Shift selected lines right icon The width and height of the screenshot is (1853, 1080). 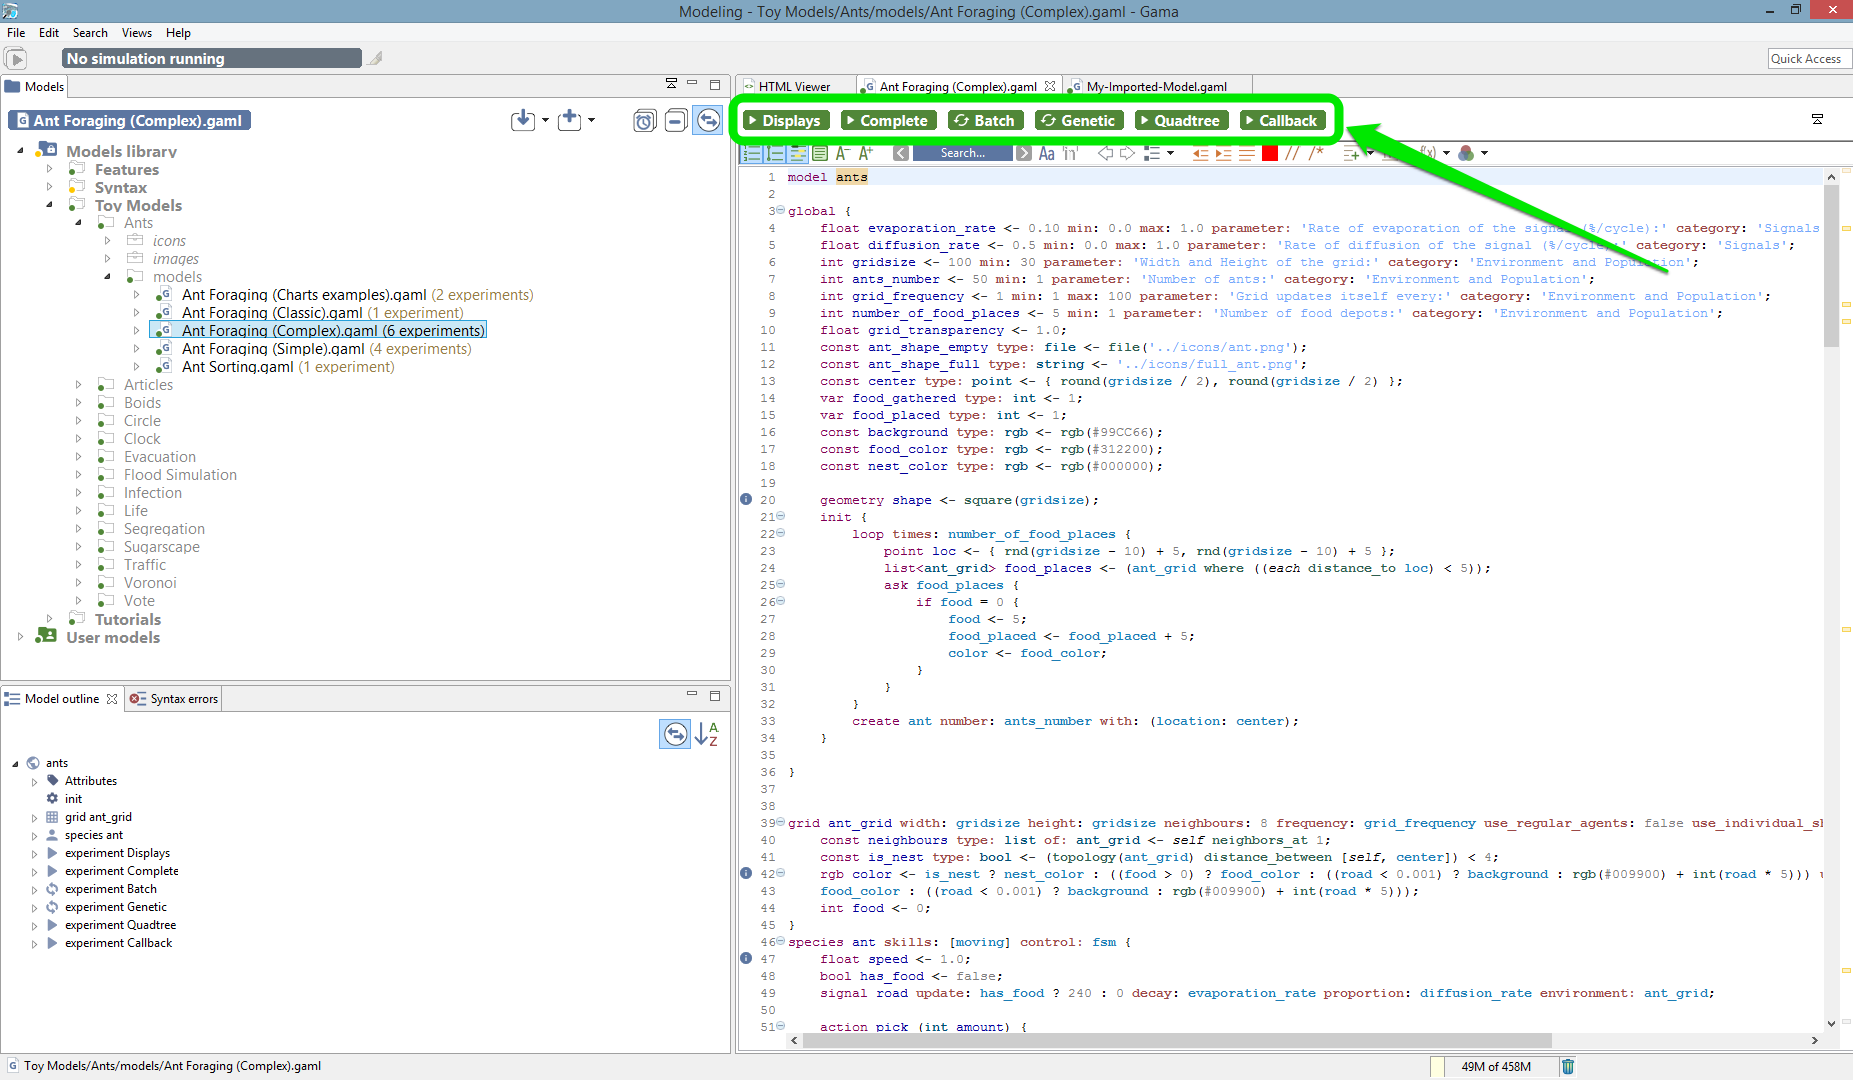tap(1223, 153)
